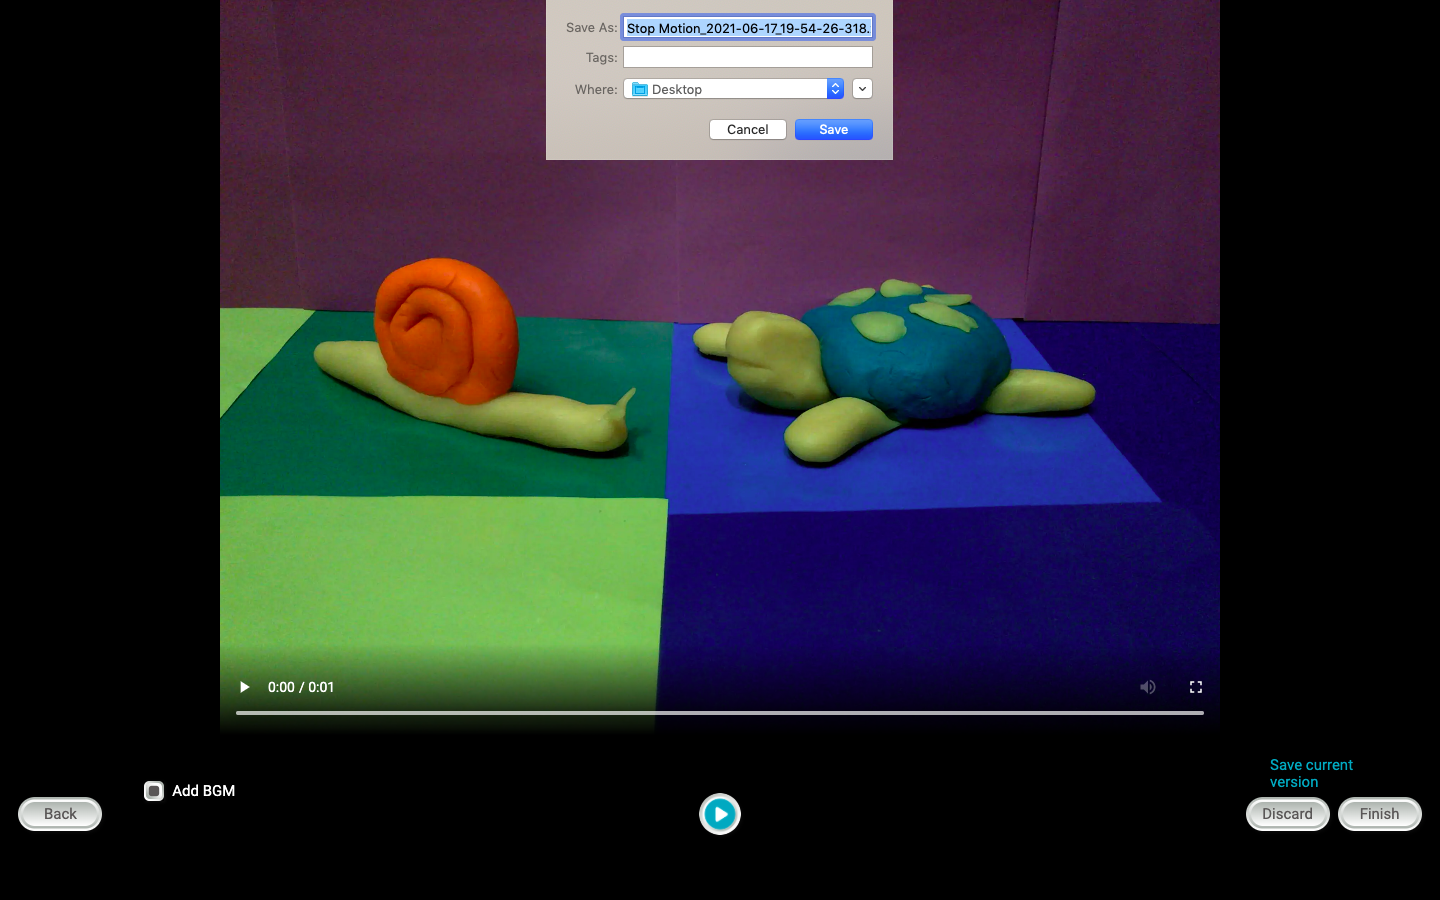Image resolution: width=1440 pixels, height=900 pixels.
Task: Click the Save button in the dialog
Action: point(833,129)
